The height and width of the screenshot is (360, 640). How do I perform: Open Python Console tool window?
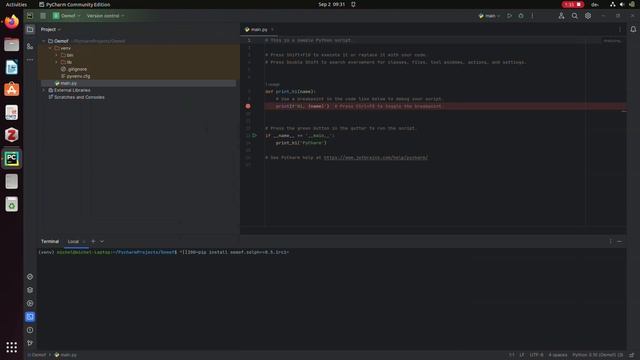(x=30, y=303)
